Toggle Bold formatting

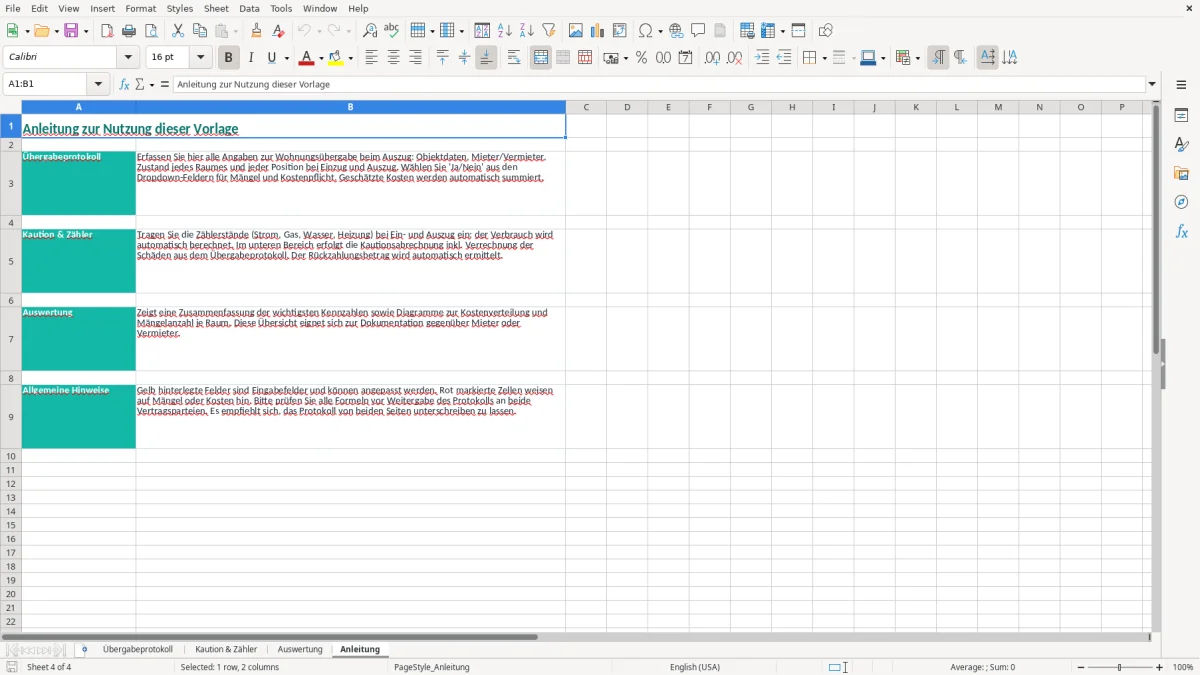(x=228, y=58)
